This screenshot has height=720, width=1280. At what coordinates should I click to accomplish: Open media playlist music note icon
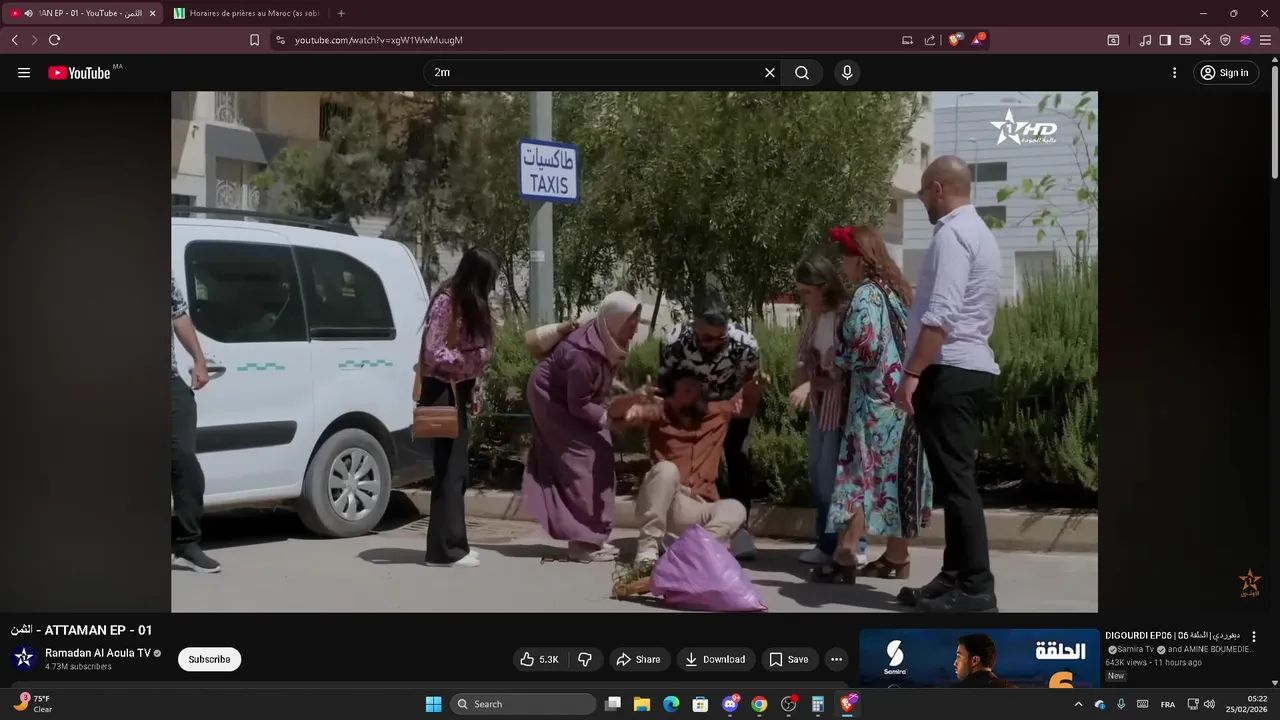(x=1145, y=40)
